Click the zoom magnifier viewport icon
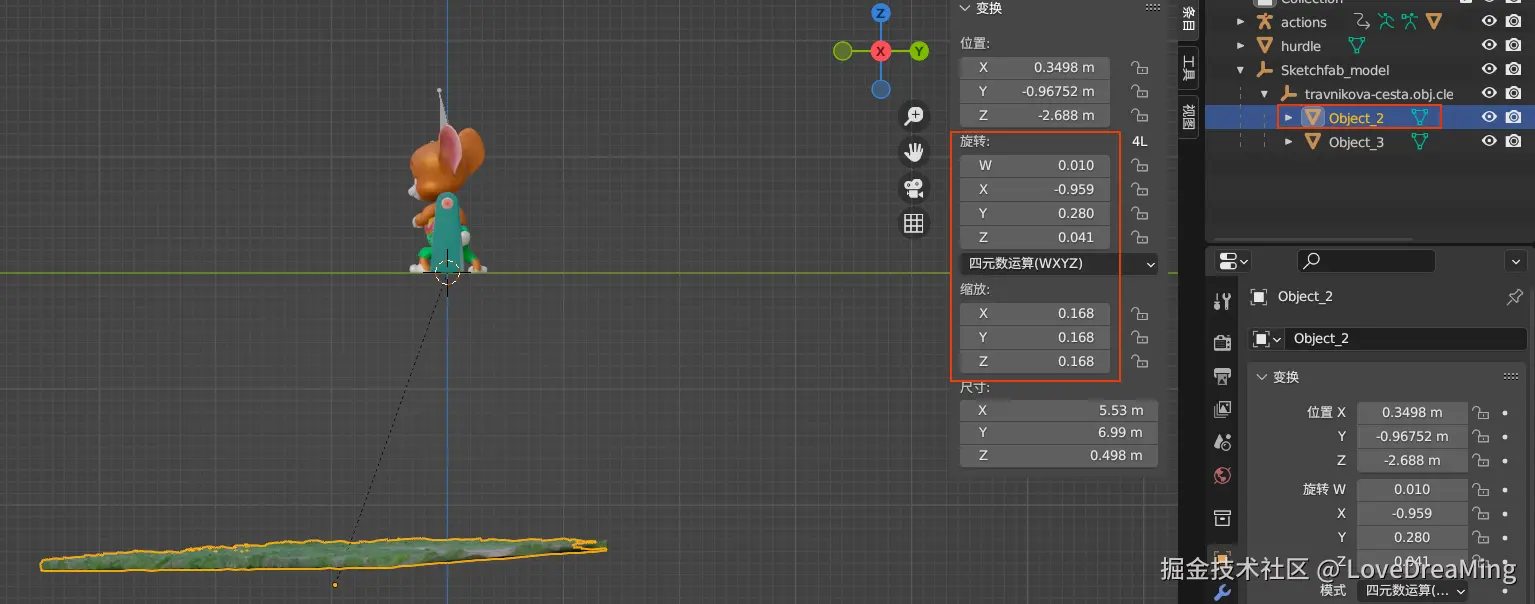Screen dimensions: 1535x604 click(x=913, y=115)
